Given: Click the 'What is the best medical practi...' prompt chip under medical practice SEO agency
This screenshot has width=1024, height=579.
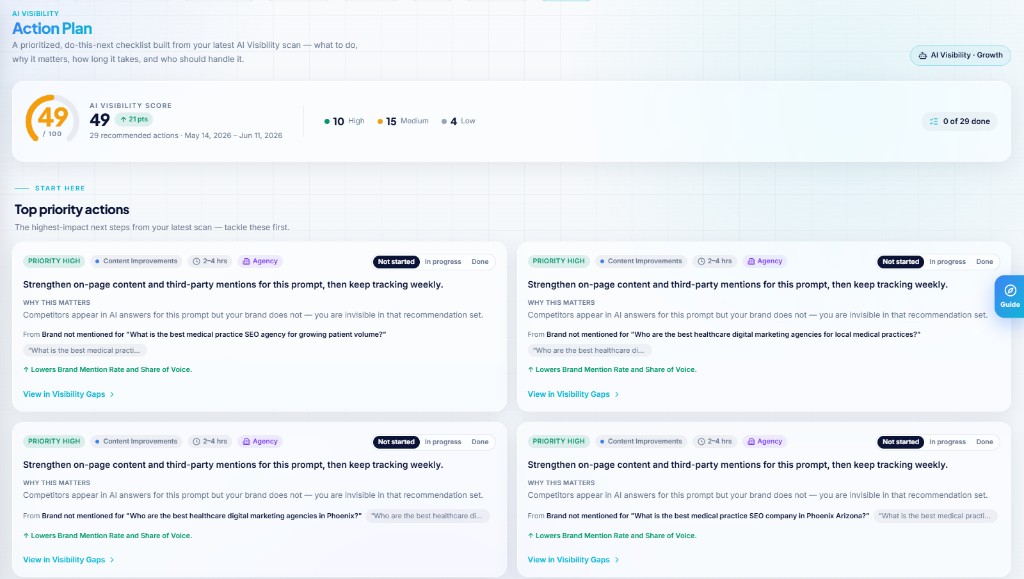Looking at the screenshot, I should point(84,351).
